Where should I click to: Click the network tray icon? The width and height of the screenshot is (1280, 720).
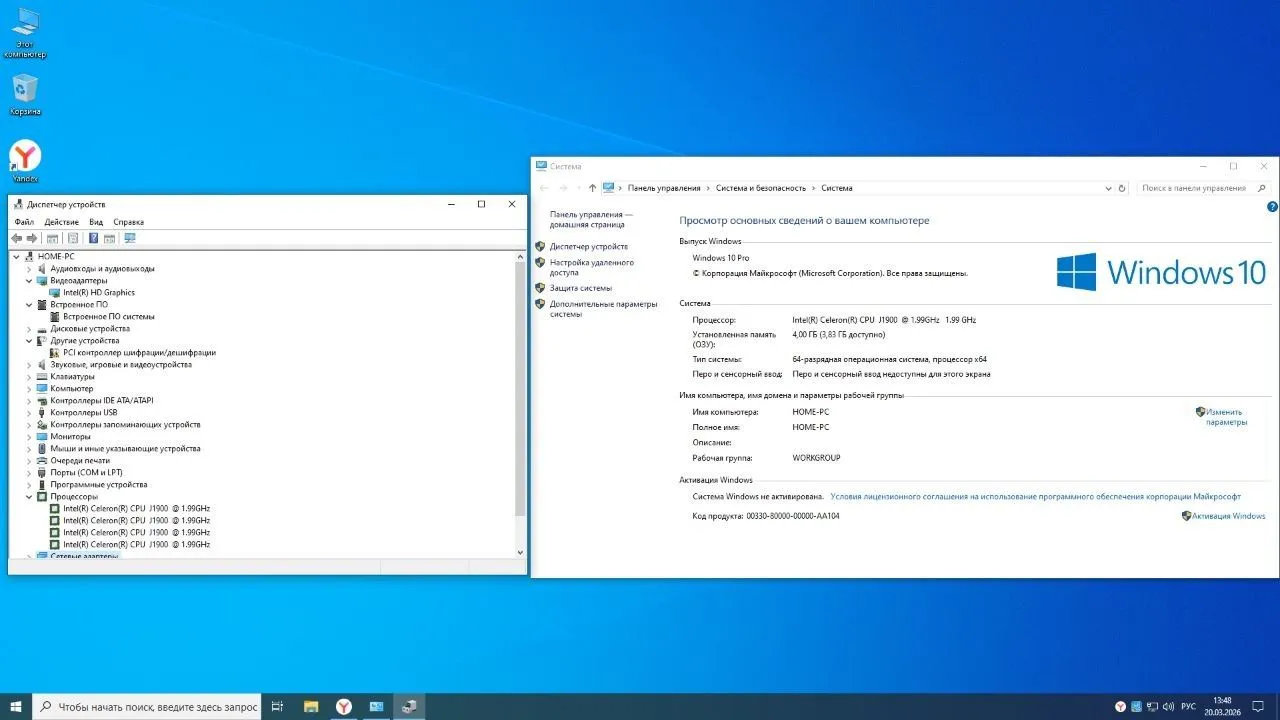pyautogui.click(x=1152, y=707)
